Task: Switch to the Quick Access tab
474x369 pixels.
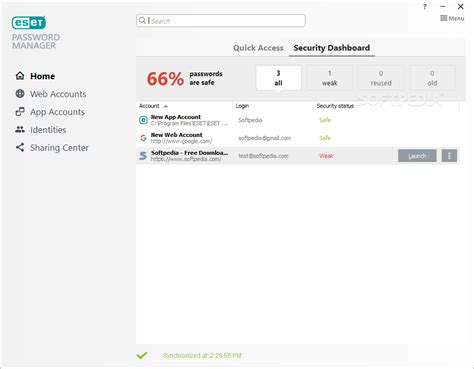Action: (258, 48)
